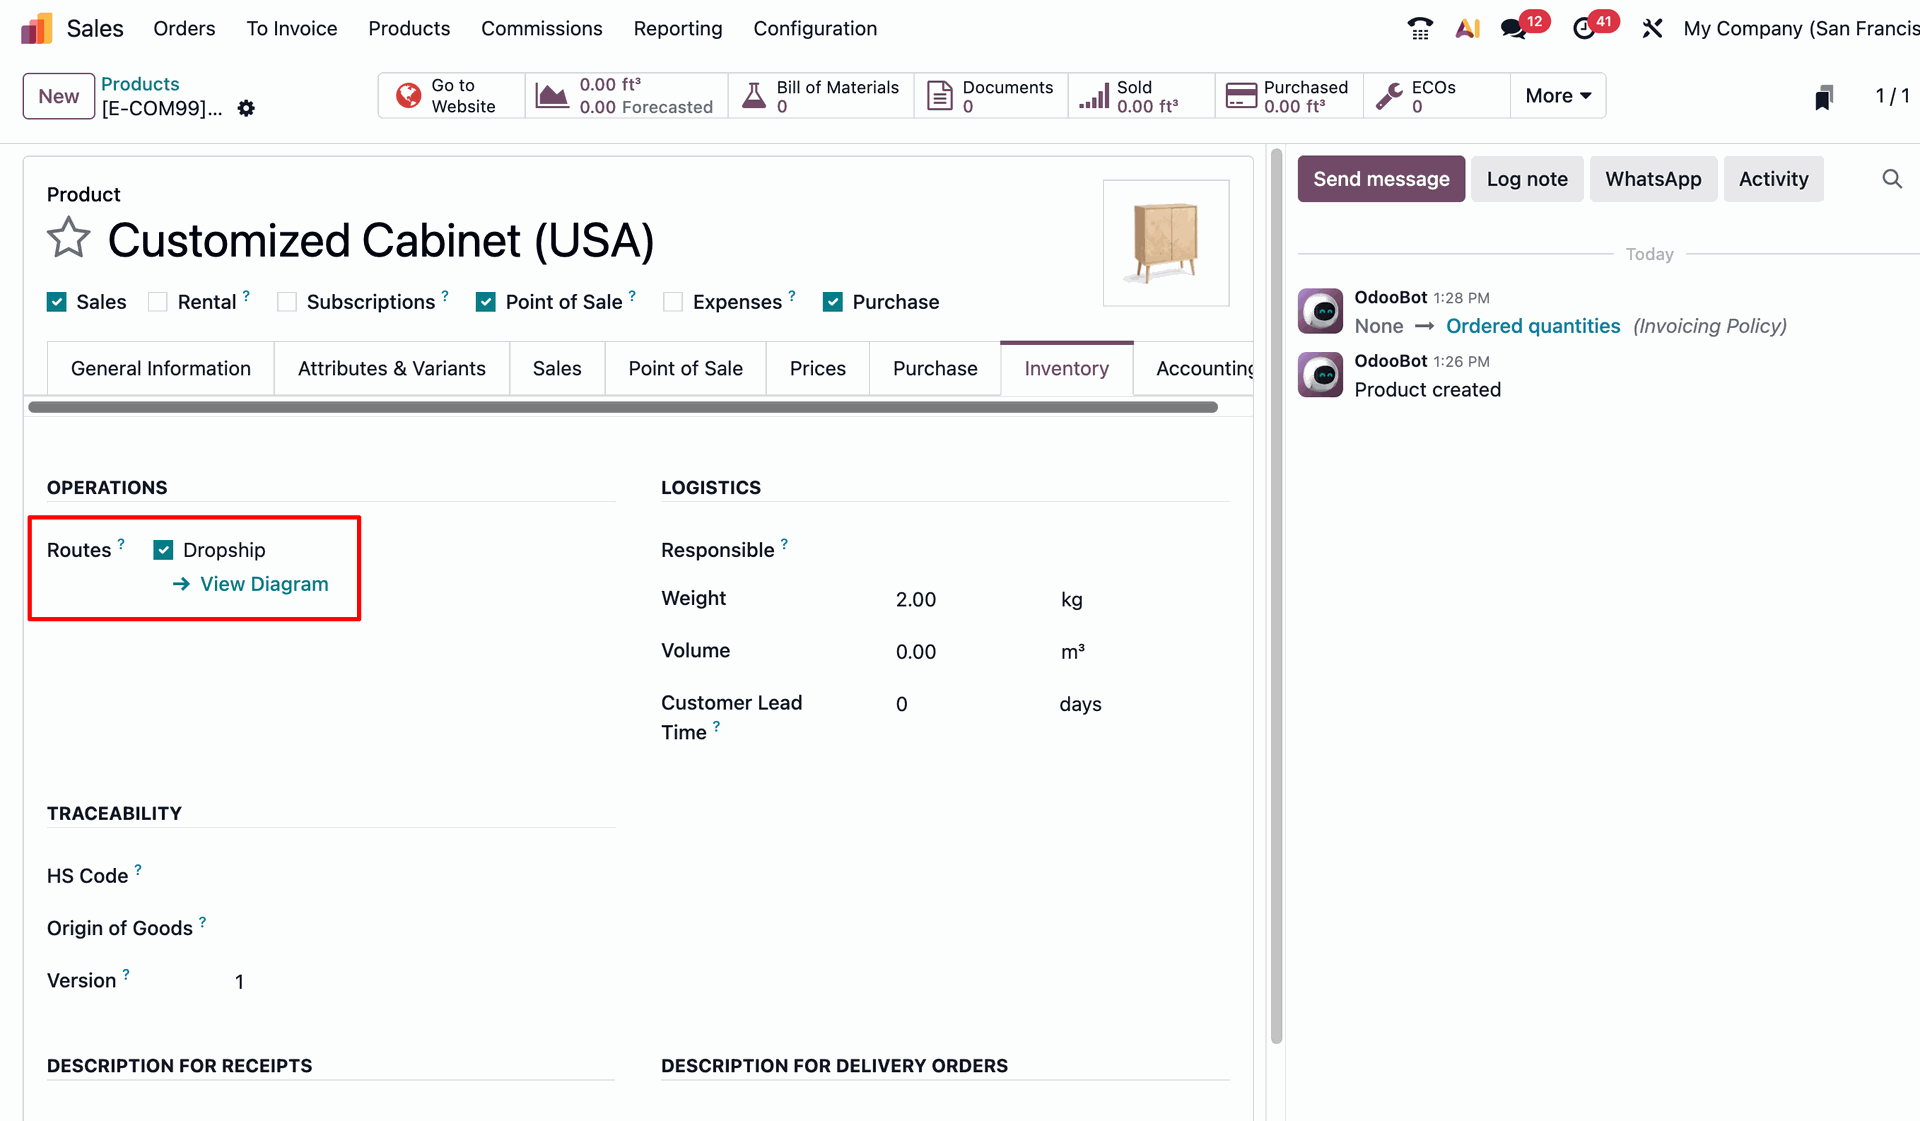Image resolution: width=1920 pixels, height=1121 pixels.
Task: Open the Configuration menu
Action: tap(814, 28)
